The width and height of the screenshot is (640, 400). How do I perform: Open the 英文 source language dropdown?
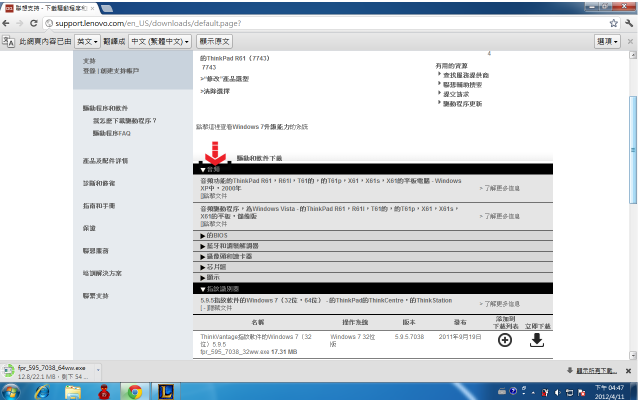point(87,41)
